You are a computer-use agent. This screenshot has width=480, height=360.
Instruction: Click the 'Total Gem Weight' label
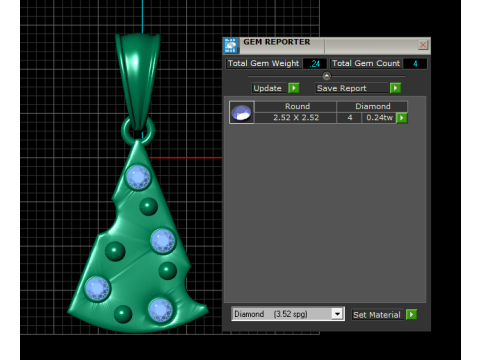pyautogui.click(x=263, y=63)
